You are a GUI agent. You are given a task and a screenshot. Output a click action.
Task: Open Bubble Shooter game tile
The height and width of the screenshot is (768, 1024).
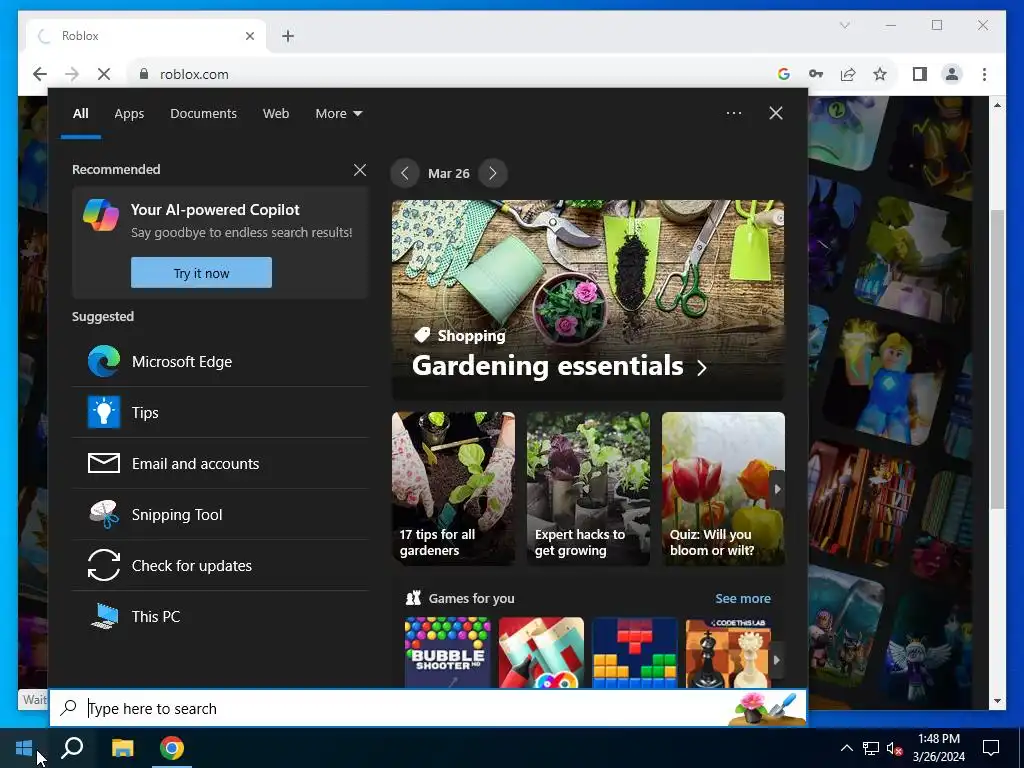click(x=447, y=652)
